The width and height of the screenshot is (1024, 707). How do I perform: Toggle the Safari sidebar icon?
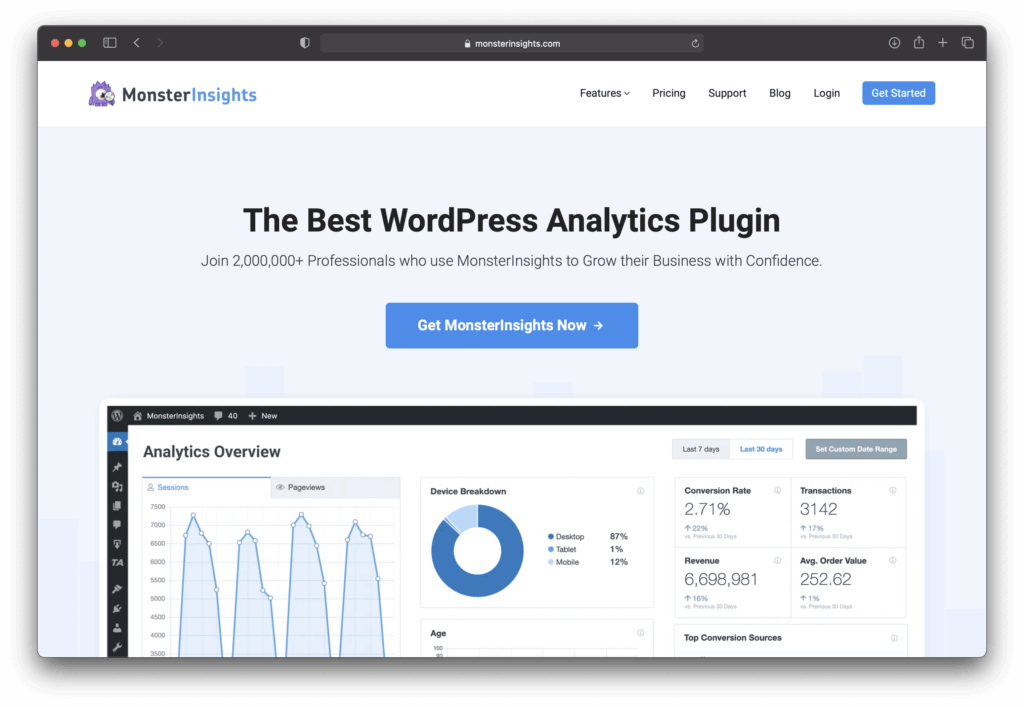(x=110, y=43)
